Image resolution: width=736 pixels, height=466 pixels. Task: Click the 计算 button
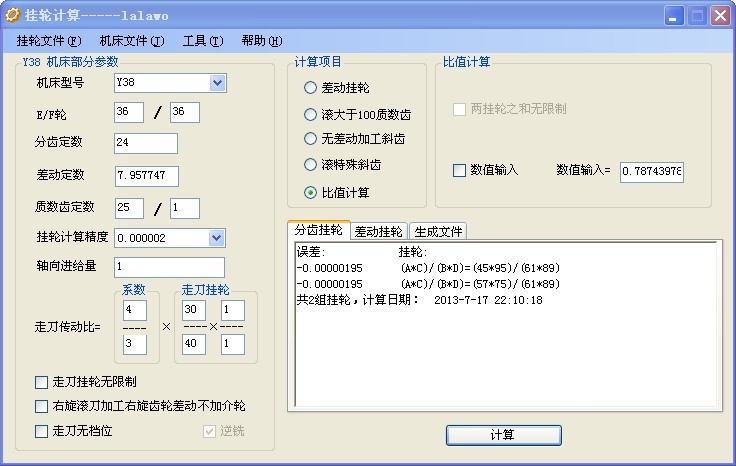tap(503, 435)
